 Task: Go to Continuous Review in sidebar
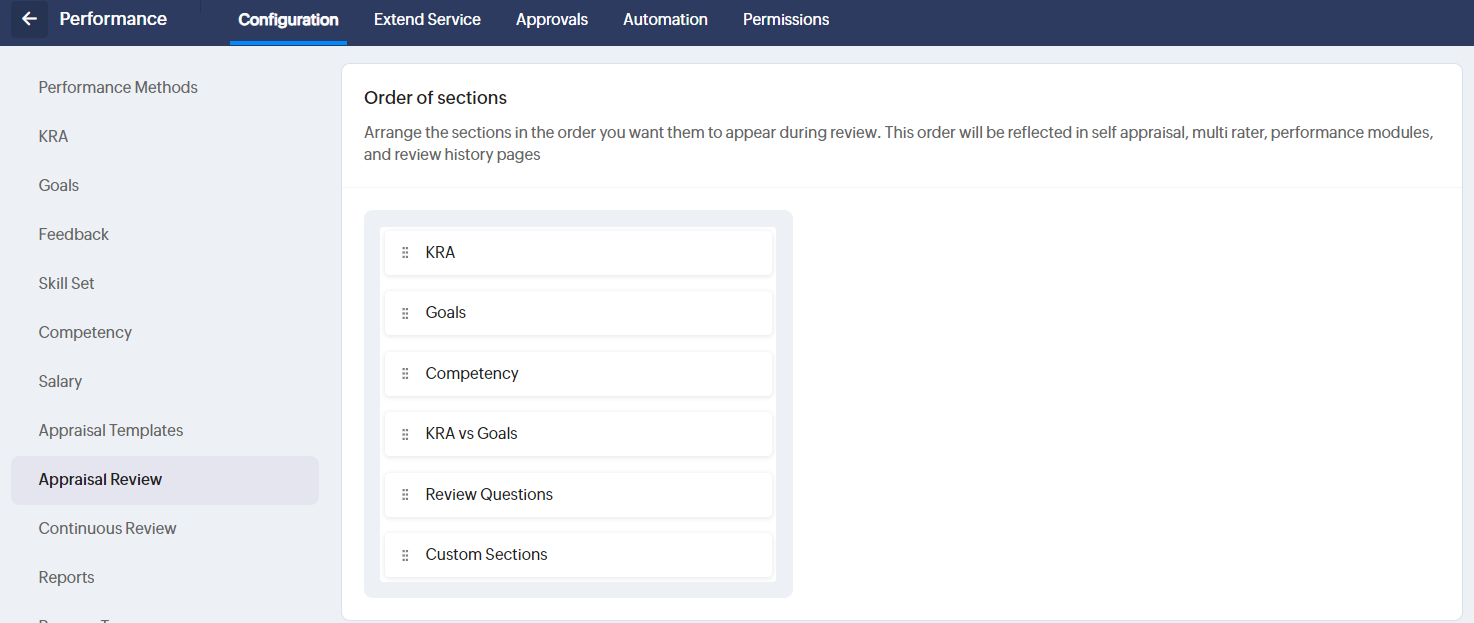107,528
